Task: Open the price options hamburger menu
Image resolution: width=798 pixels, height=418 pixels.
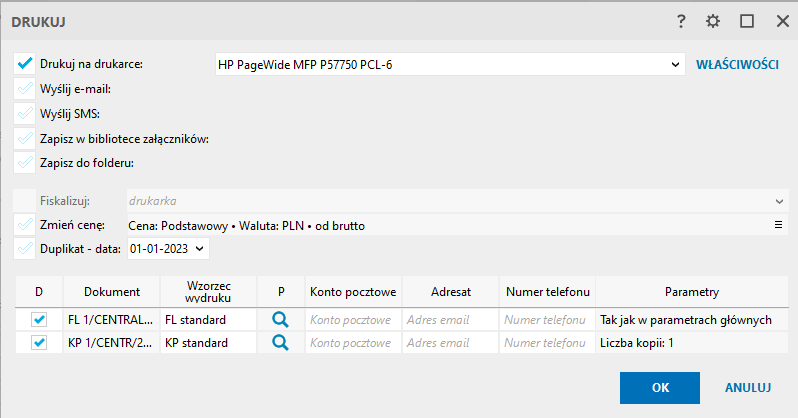Action: click(x=778, y=225)
